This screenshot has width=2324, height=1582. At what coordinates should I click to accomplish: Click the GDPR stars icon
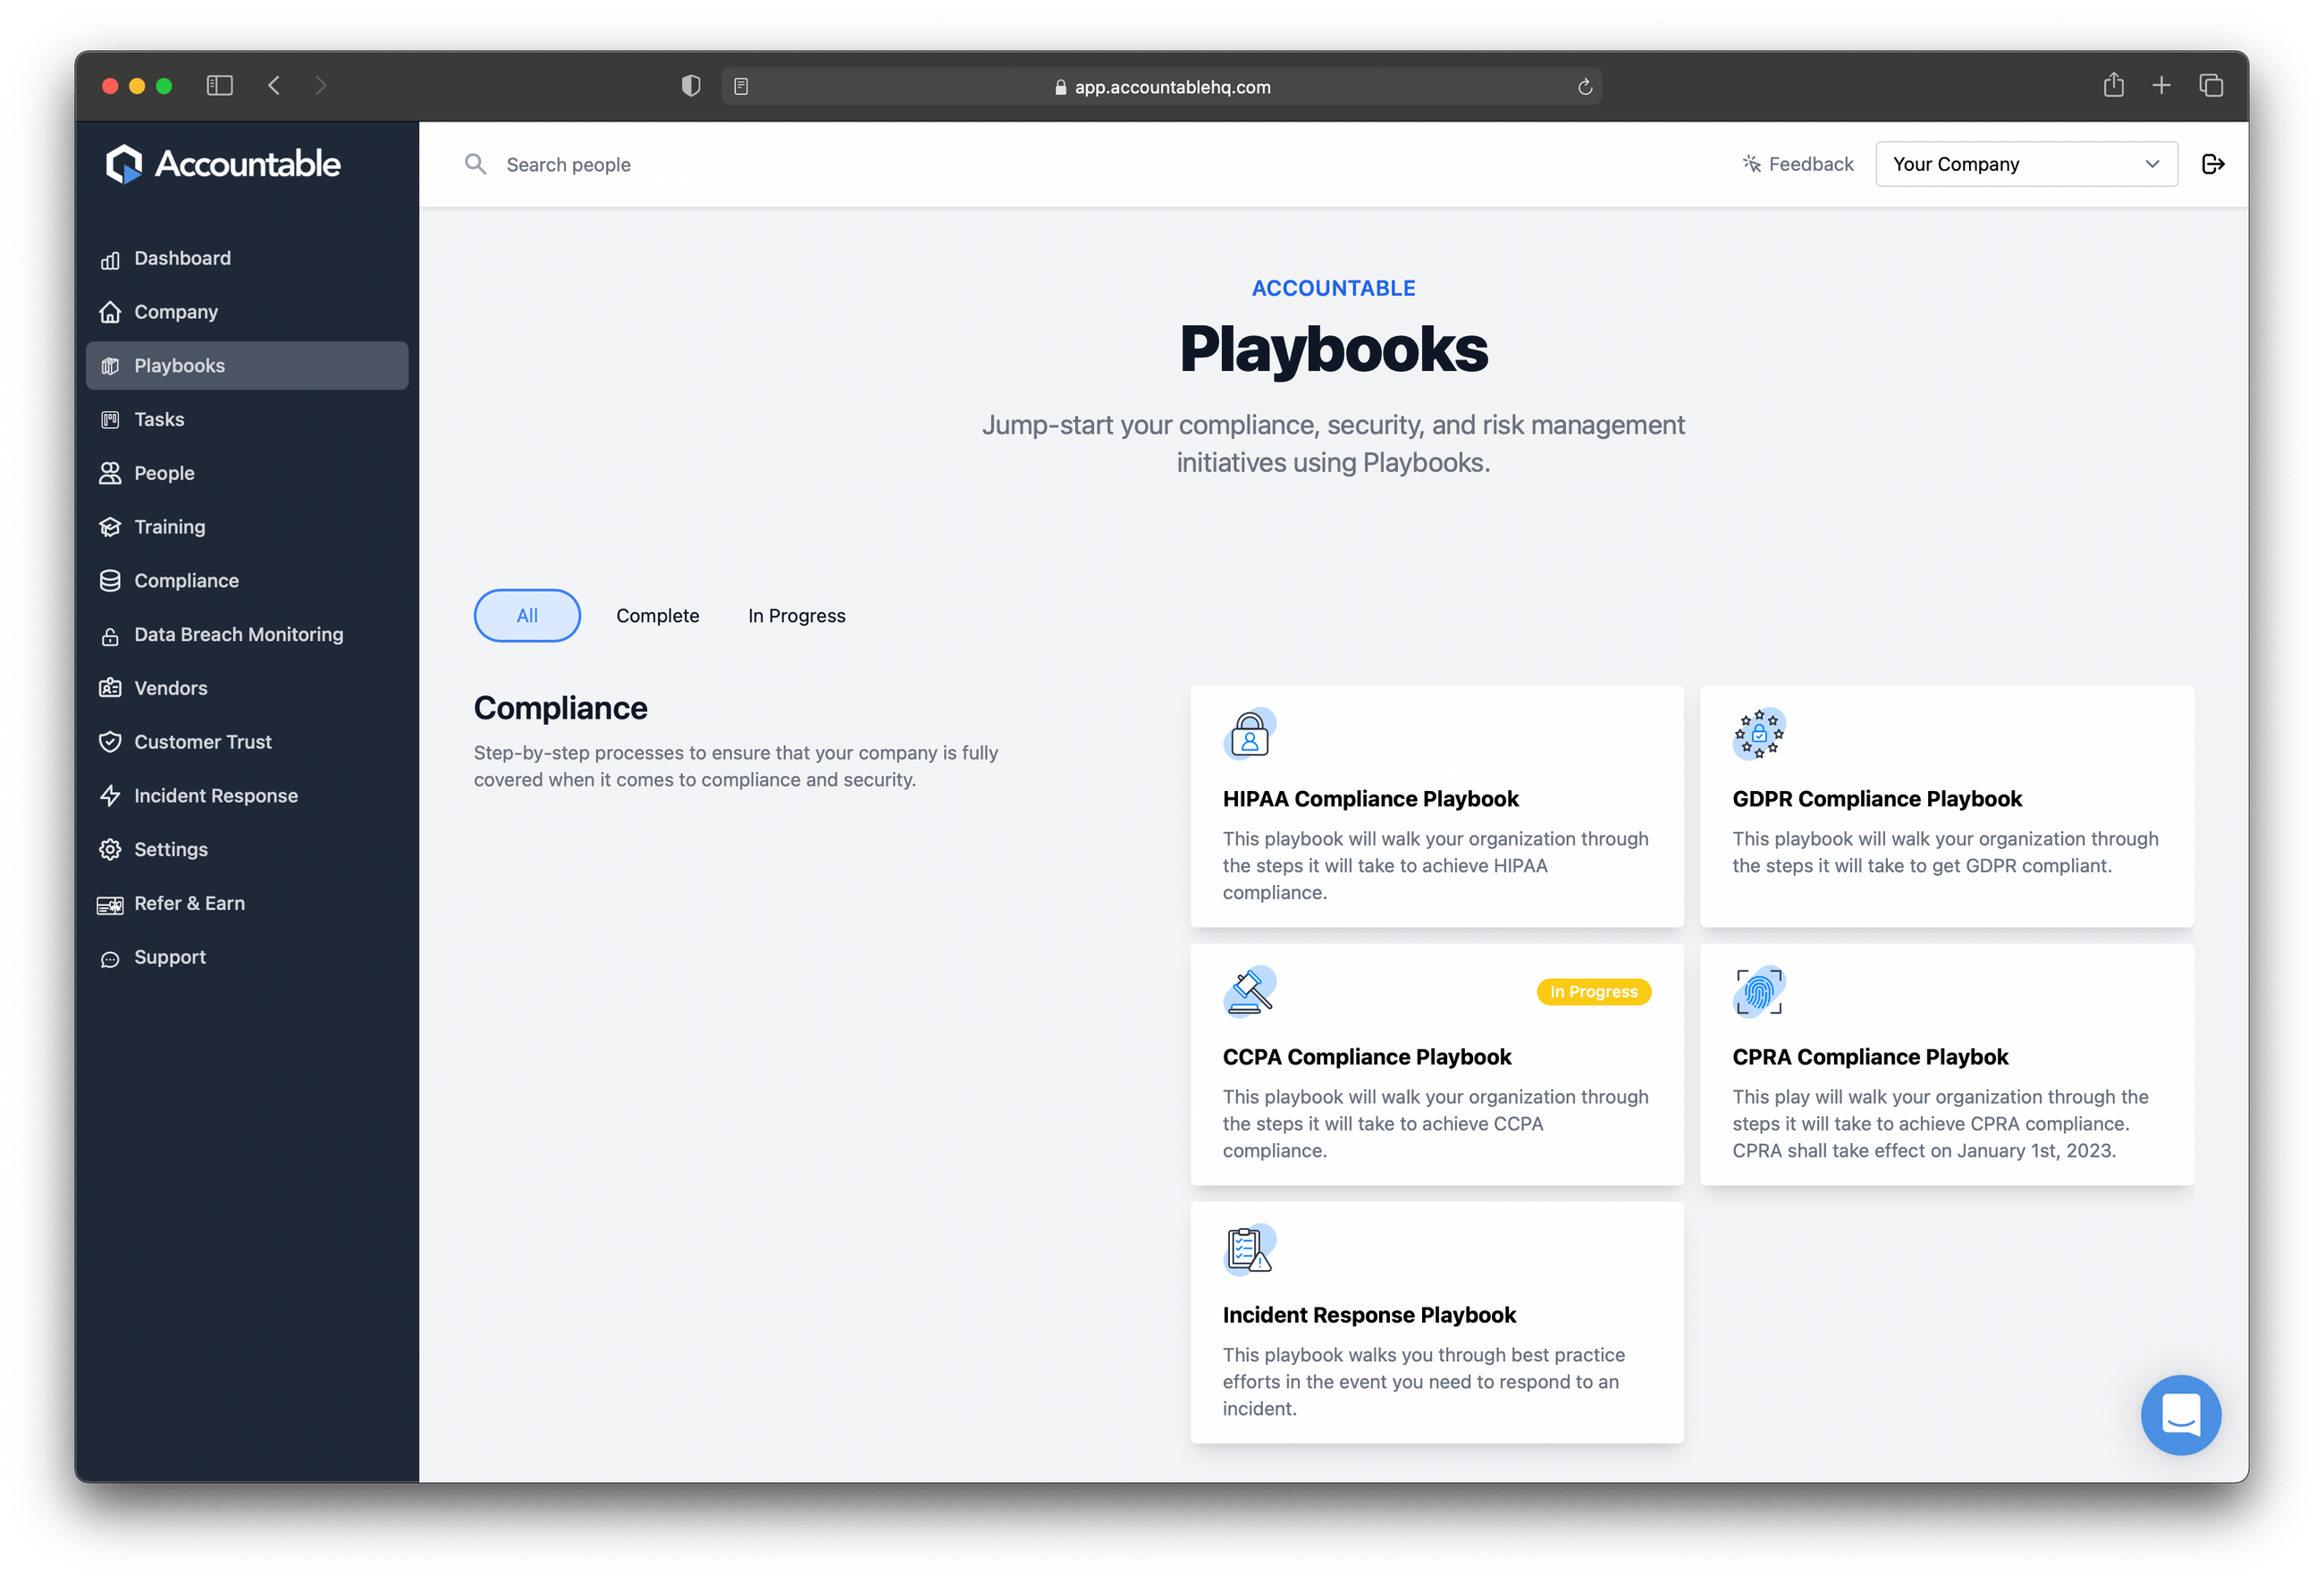(x=1759, y=734)
